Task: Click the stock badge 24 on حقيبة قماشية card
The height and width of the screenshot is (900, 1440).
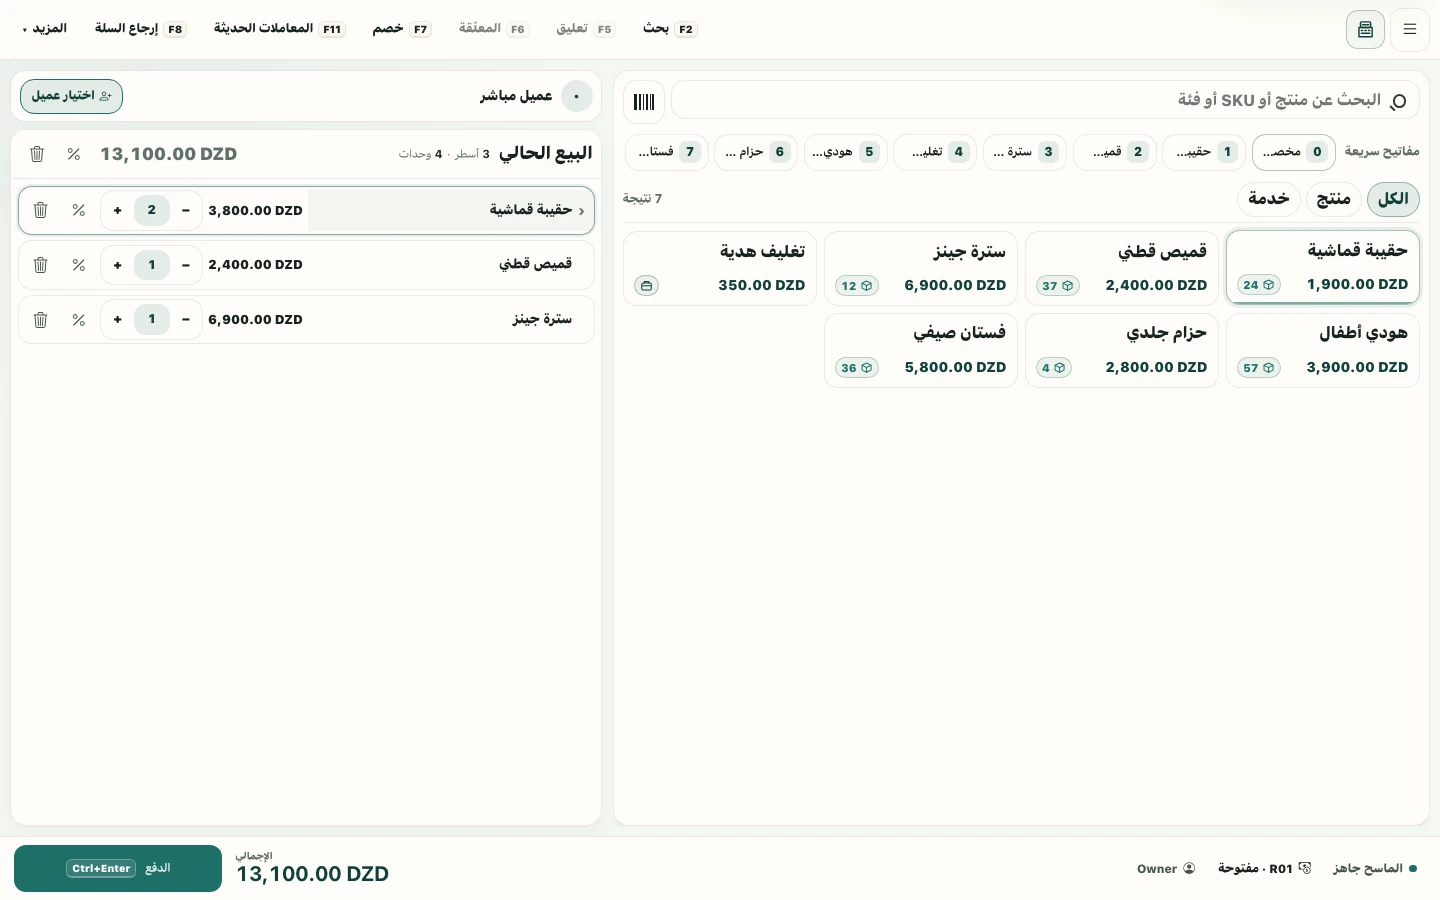Action: (x=1259, y=285)
